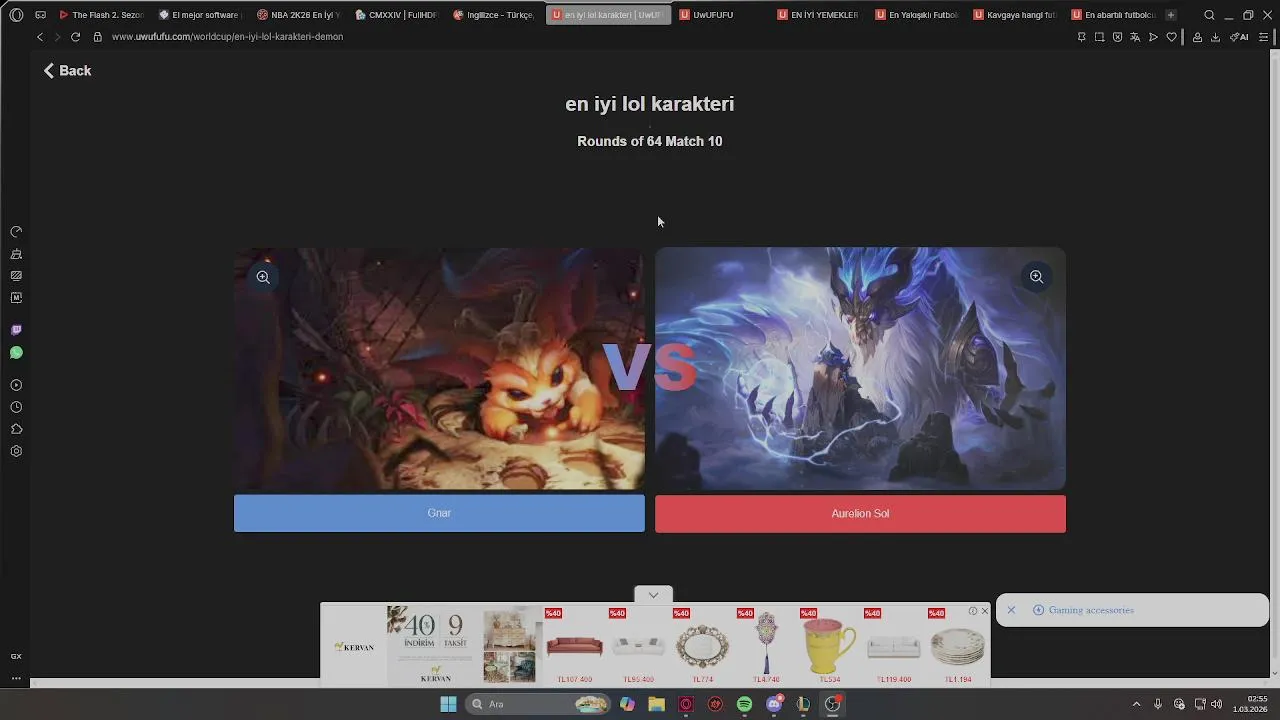1280x720 pixels.
Task: Open the easy setup sliders icon
Action: click(1264, 37)
